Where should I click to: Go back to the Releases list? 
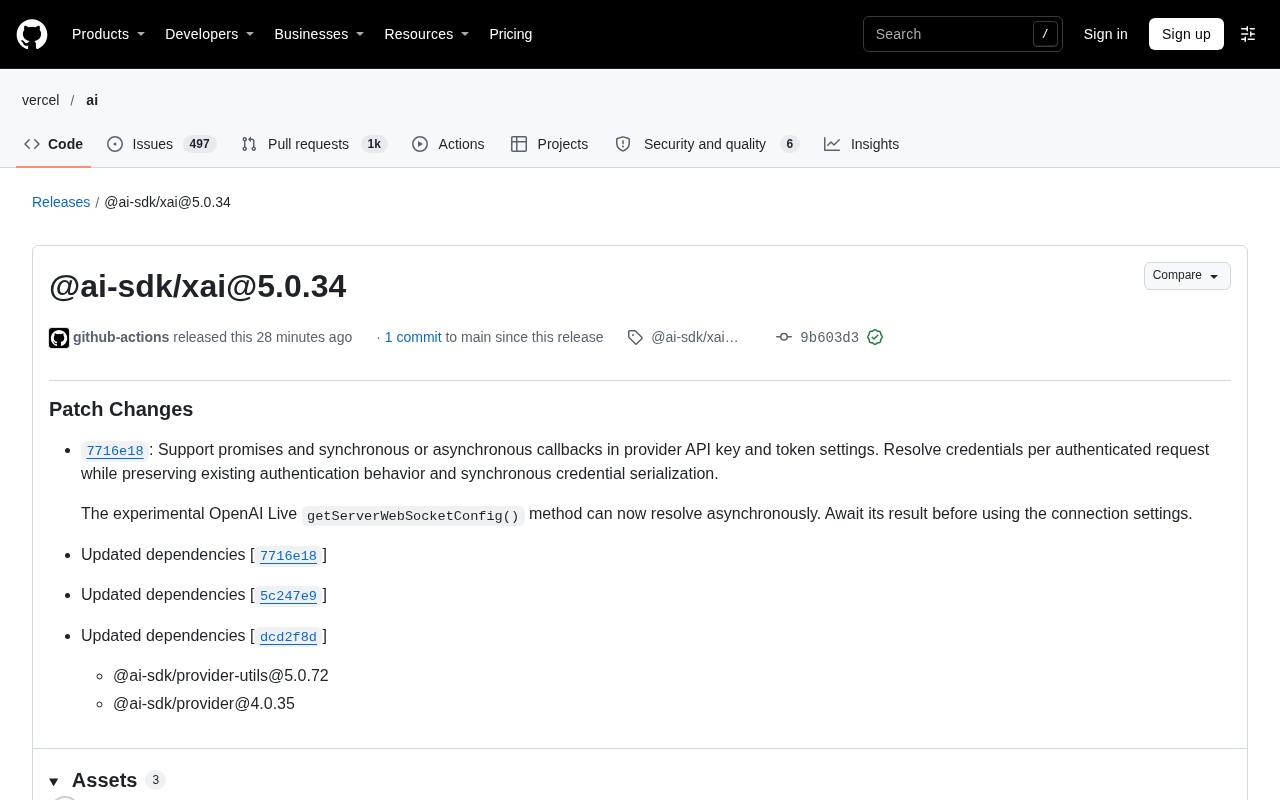(61, 202)
